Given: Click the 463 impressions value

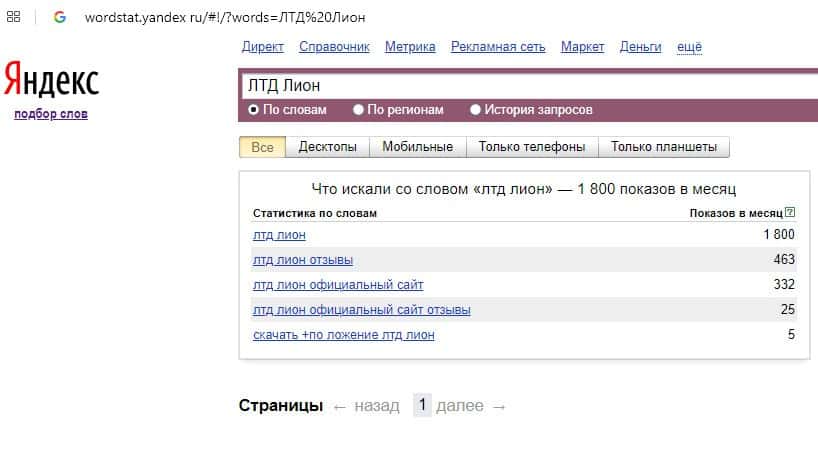Looking at the screenshot, I should (x=784, y=260).
